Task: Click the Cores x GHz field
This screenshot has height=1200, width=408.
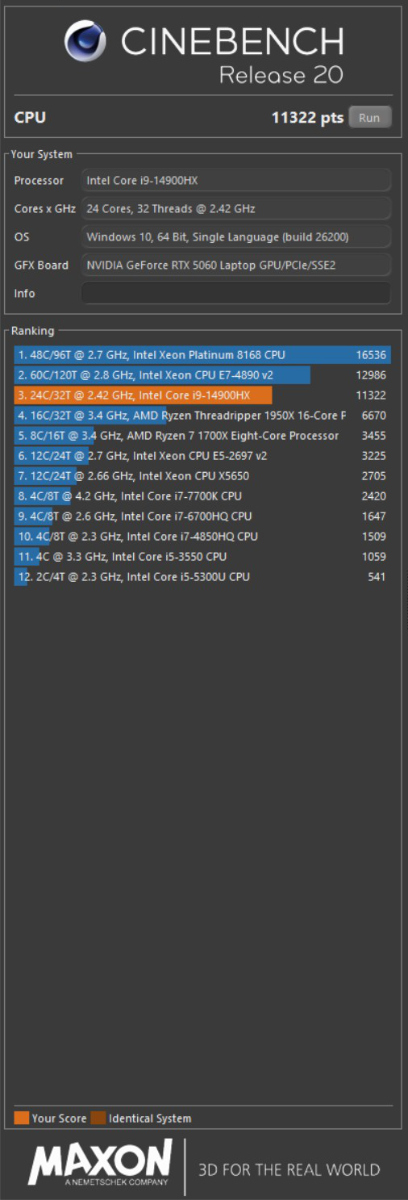Action: click(236, 209)
